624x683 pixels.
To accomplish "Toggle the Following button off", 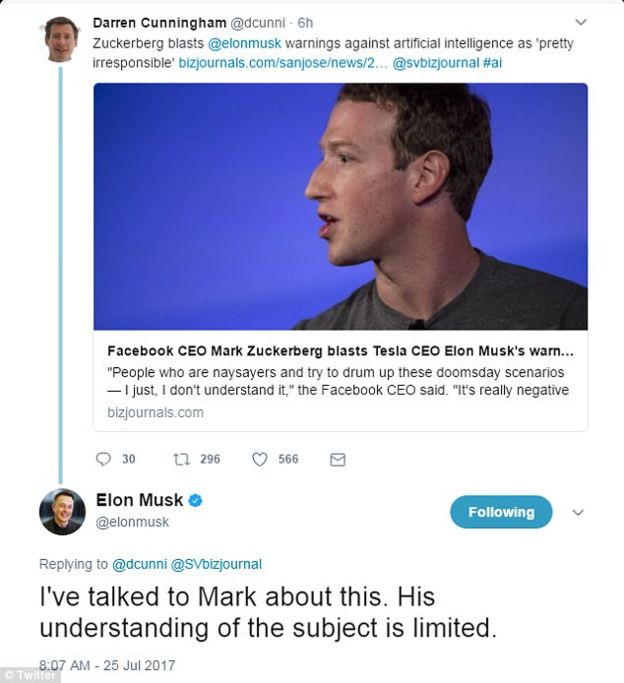I will pyautogui.click(x=501, y=512).
